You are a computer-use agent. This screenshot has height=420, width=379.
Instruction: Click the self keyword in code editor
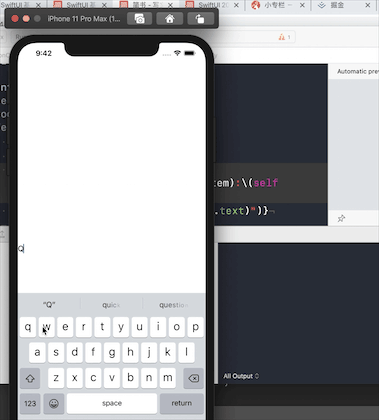(x=266, y=183)
